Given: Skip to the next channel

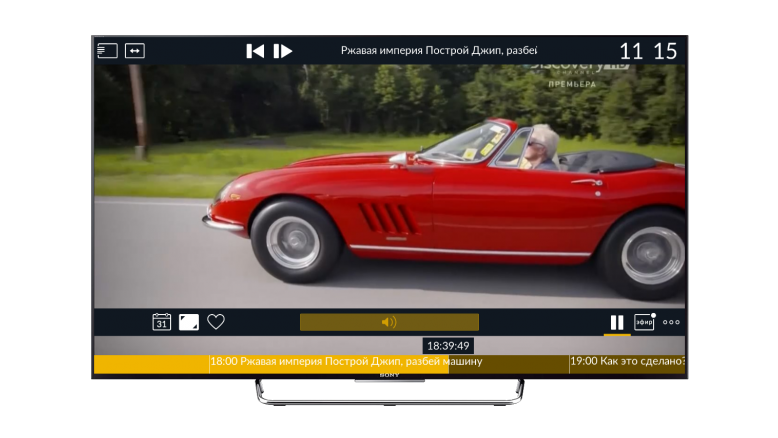Looking at the screenshot, I should pos(283,51).
